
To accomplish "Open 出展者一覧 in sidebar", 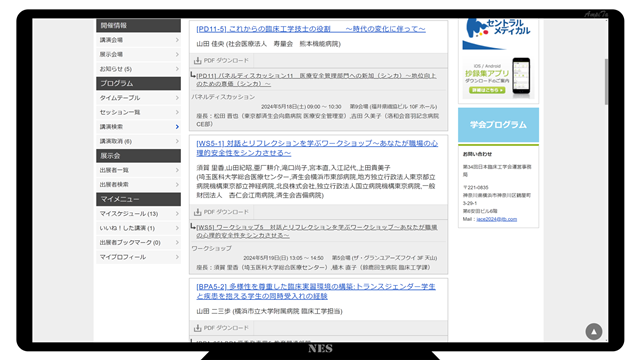I will click(138, 170).
